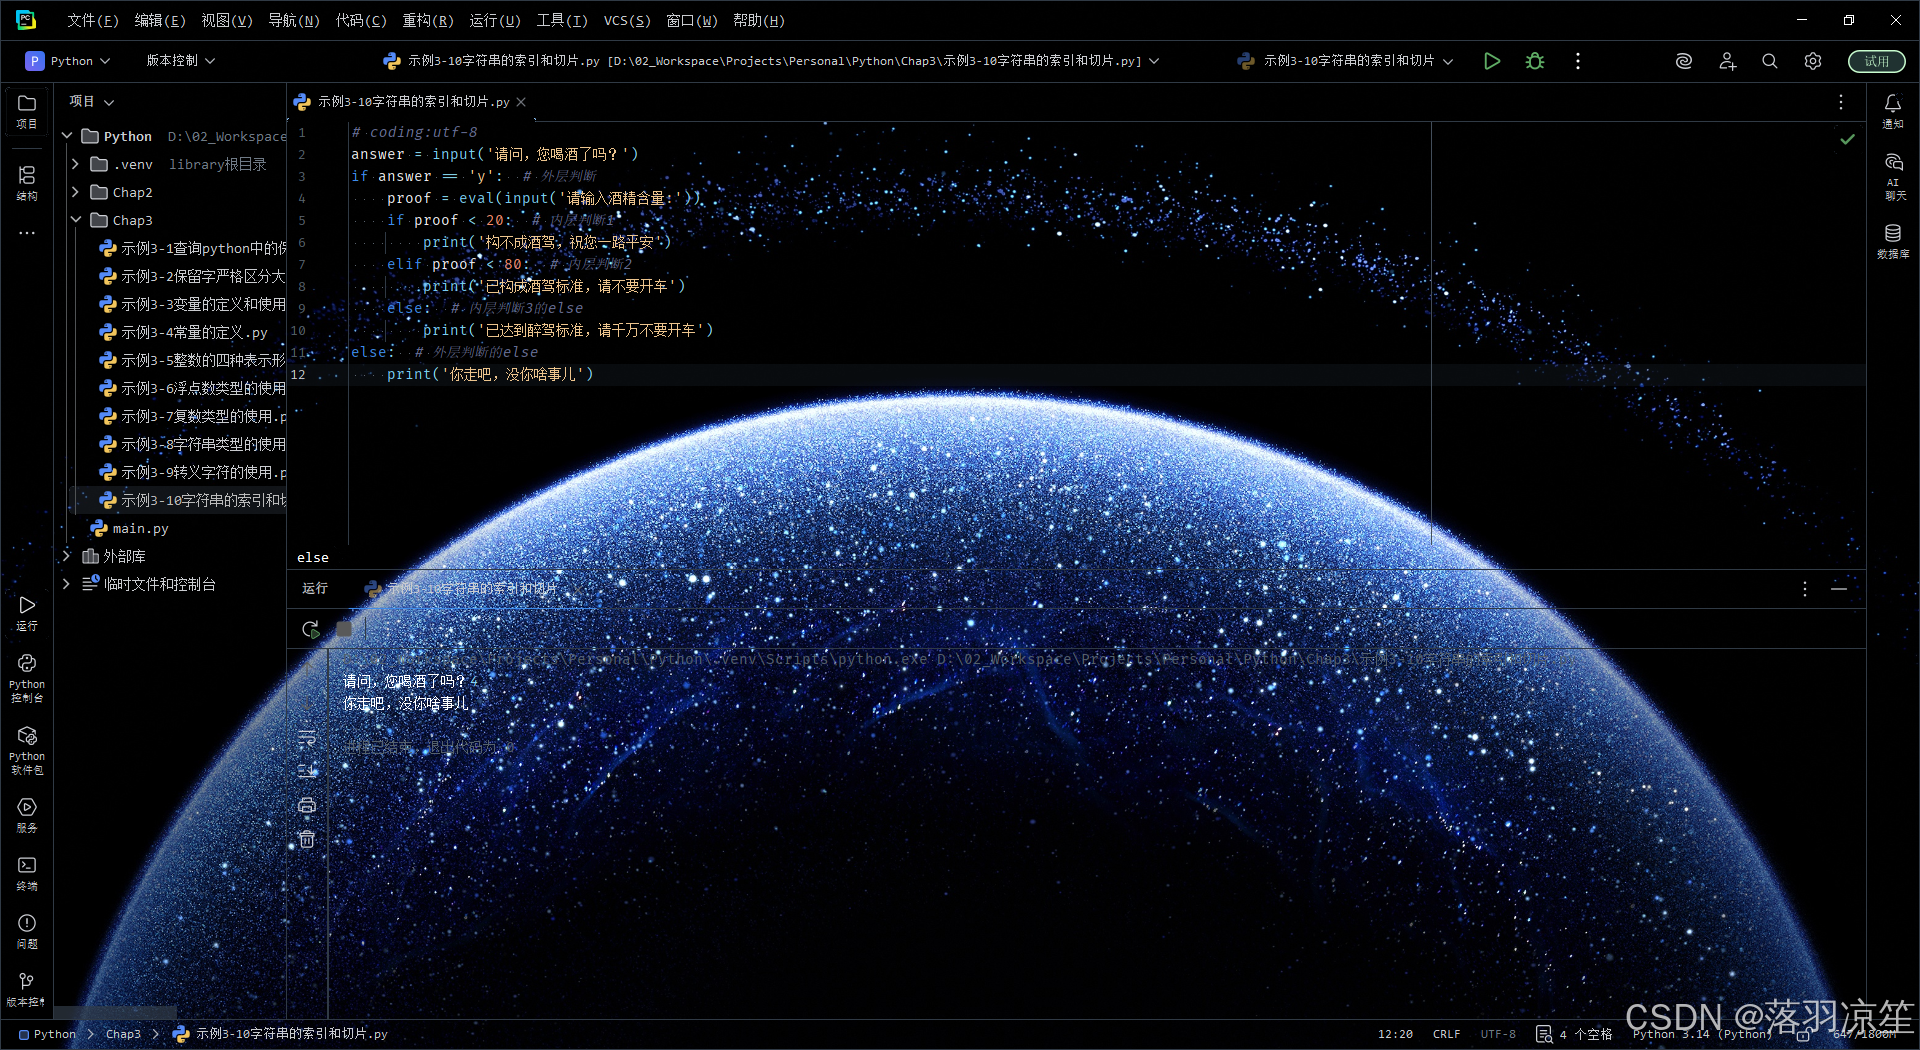The width and height of the screenshot is (1920, 1050).
Task: Minimize the Run tool window
Action: pyautogui.click(x=1839, y=589)
